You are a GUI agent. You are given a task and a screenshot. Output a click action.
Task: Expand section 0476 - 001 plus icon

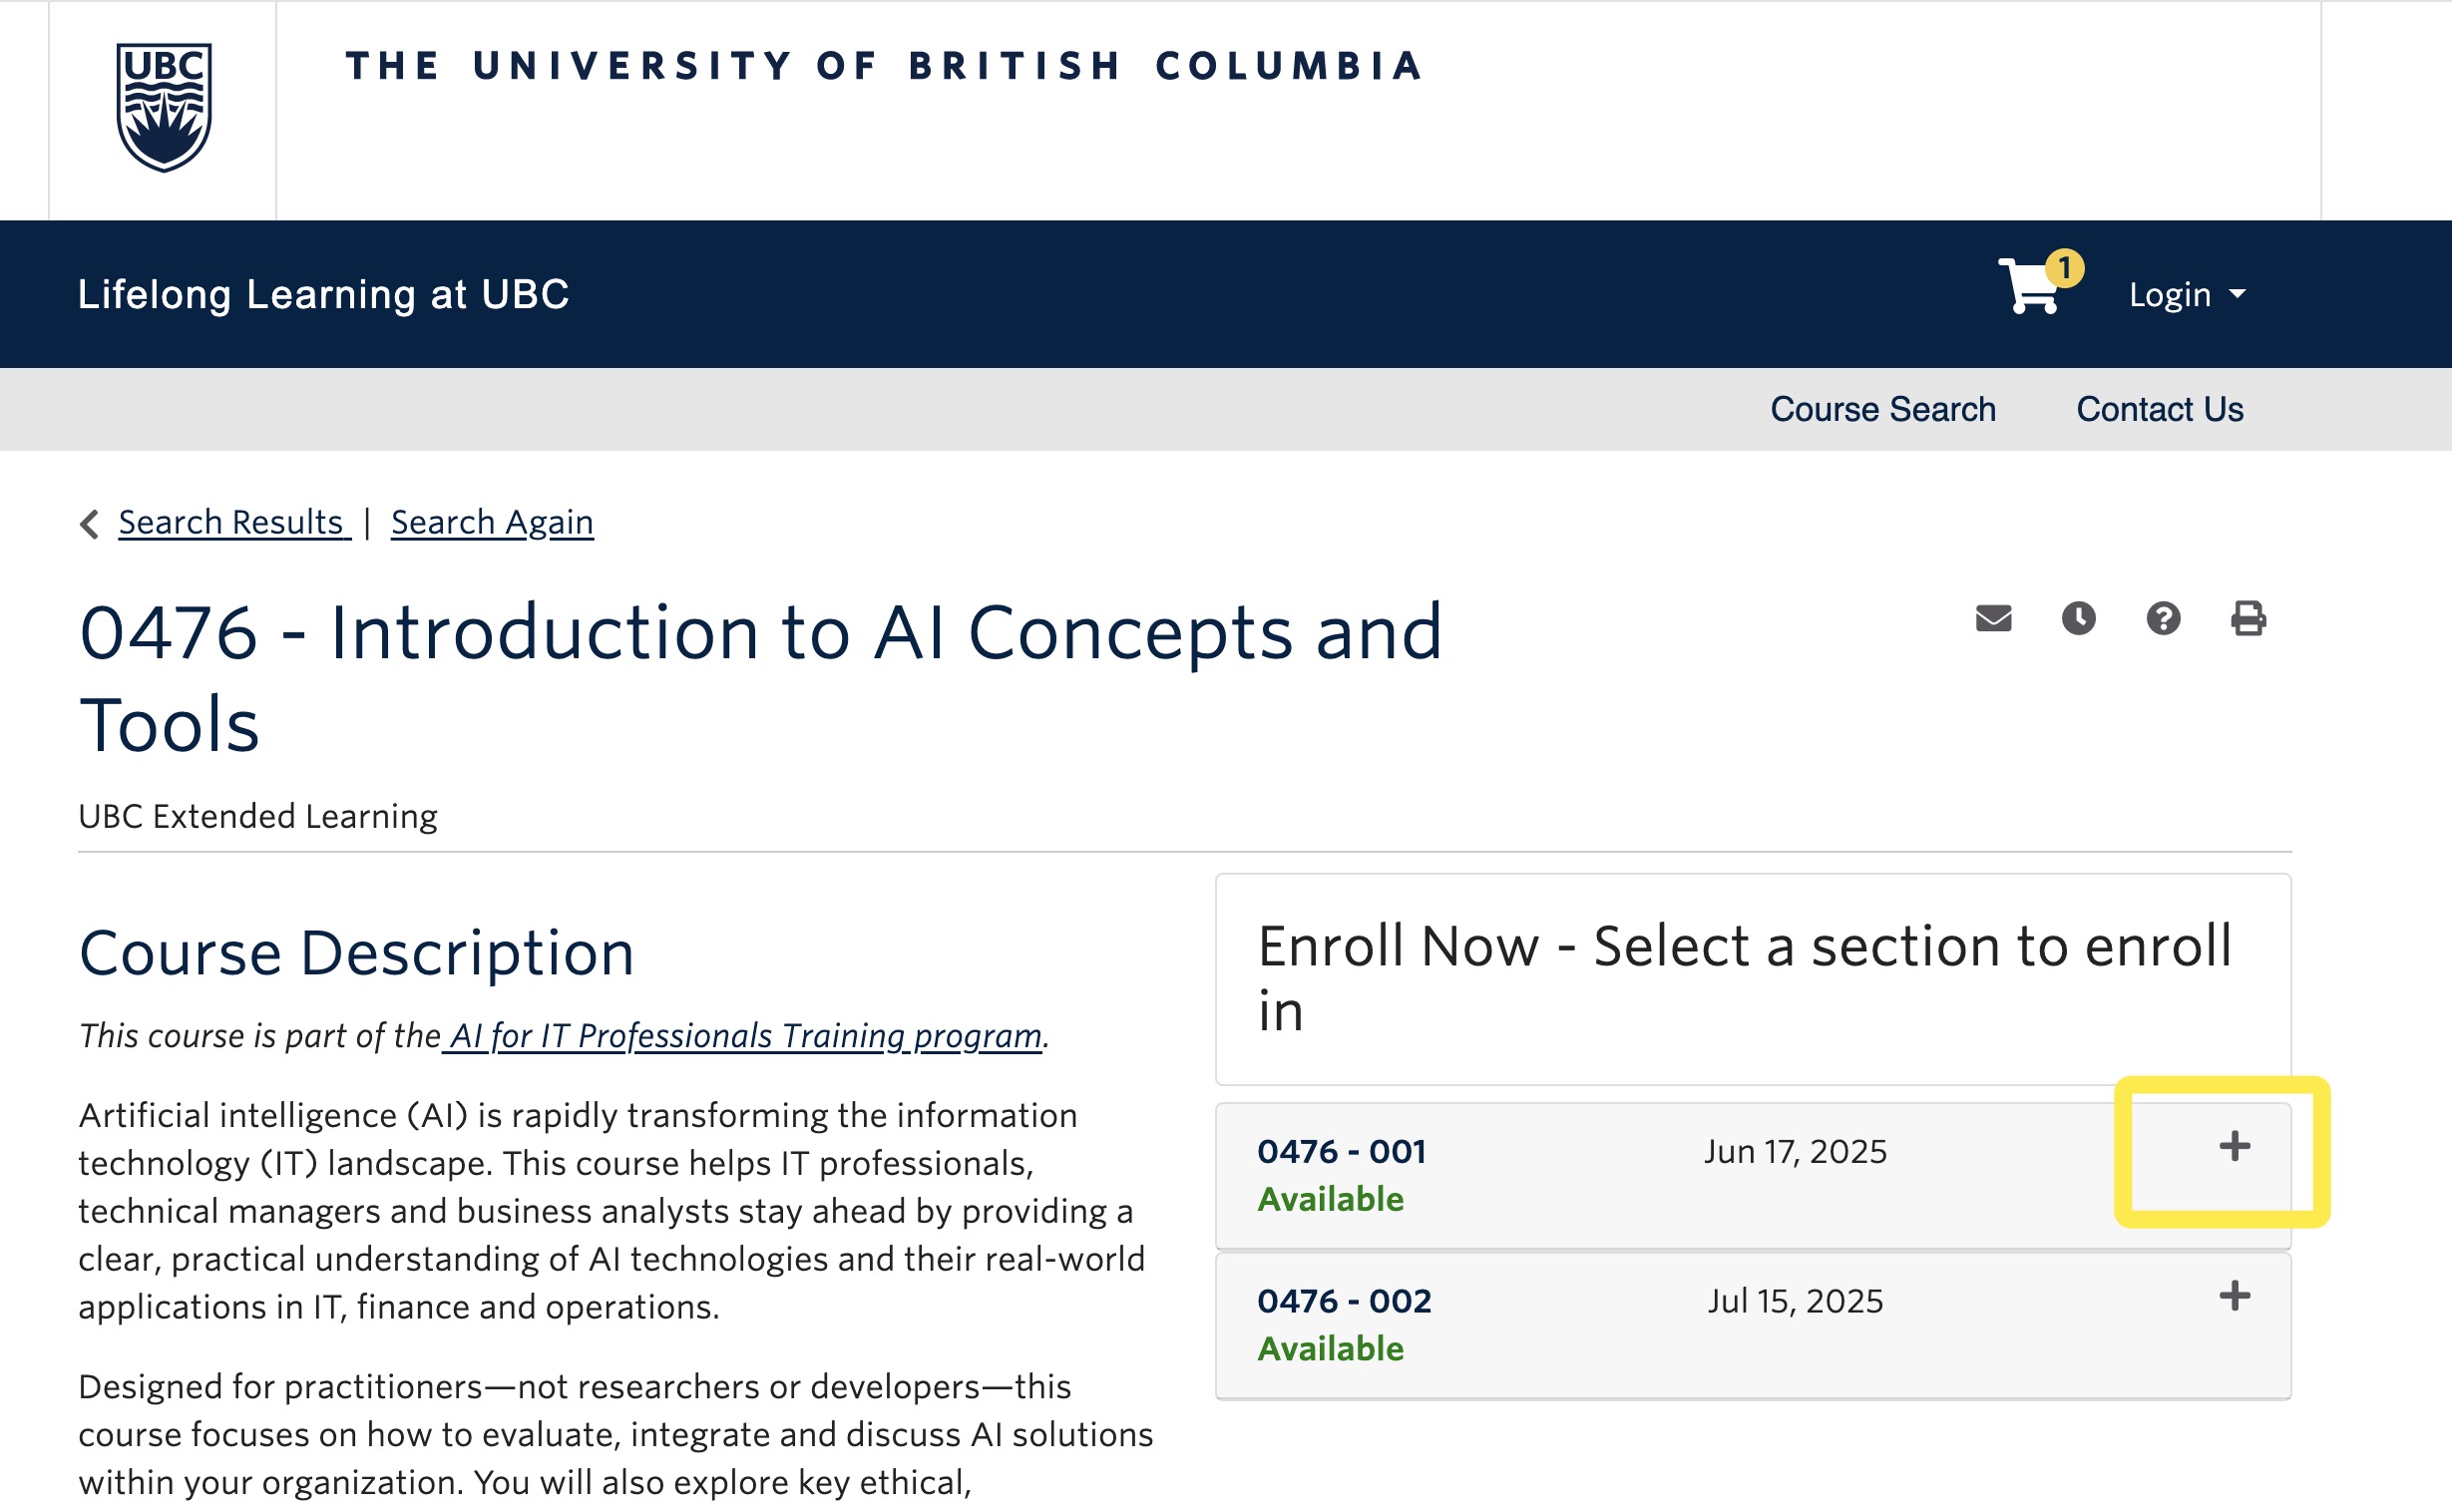[x=2234, y=1146]
